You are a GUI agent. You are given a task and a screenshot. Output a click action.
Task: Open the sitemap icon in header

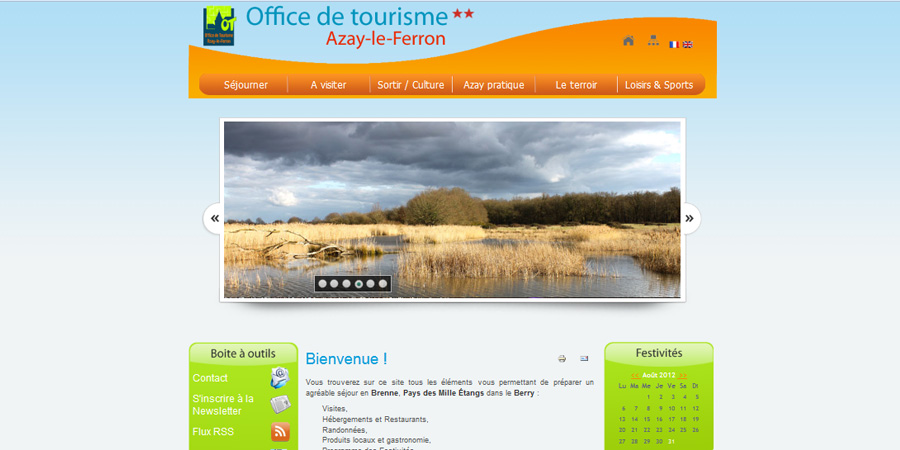click(x=653, y=41)
